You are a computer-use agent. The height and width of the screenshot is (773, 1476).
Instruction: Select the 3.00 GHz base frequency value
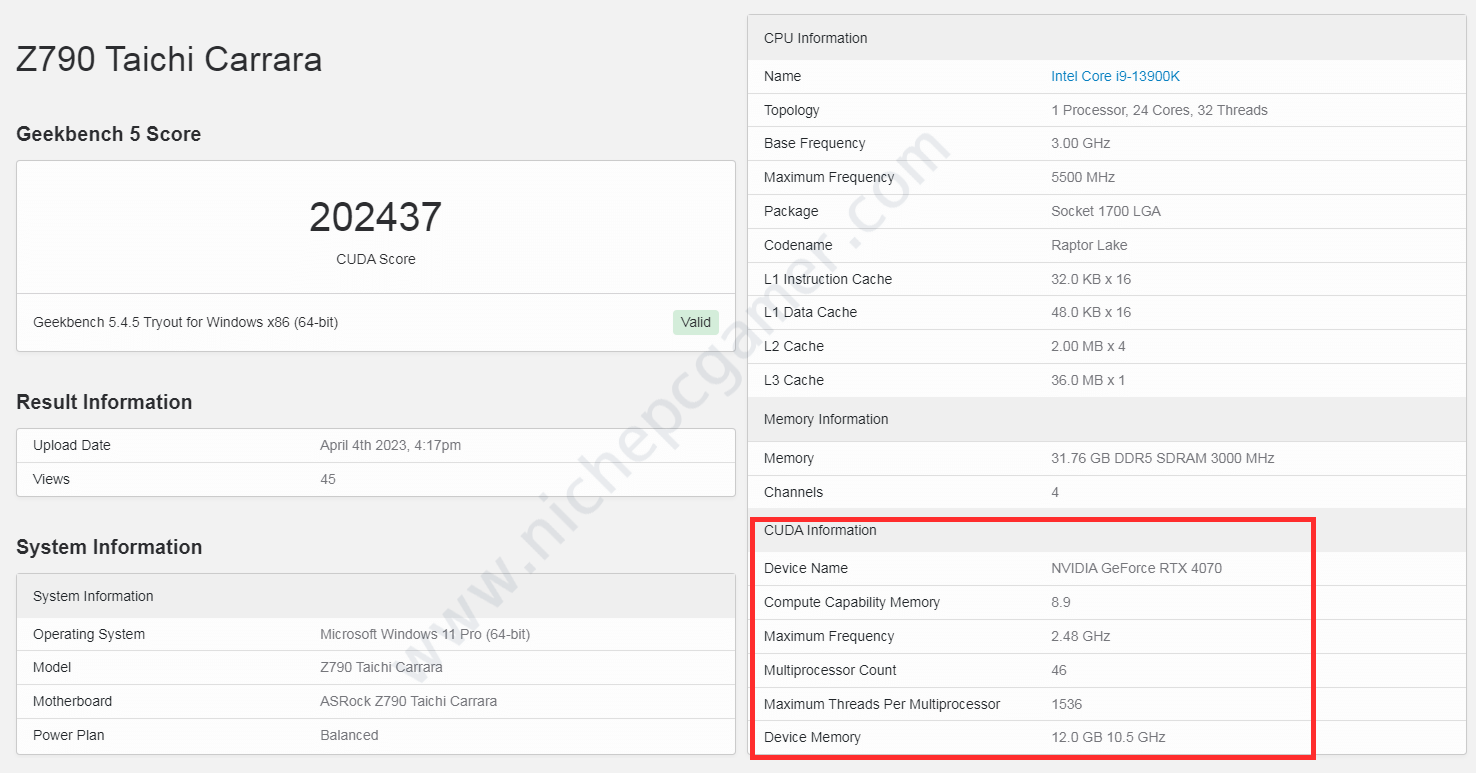(x=1081, y=143)
